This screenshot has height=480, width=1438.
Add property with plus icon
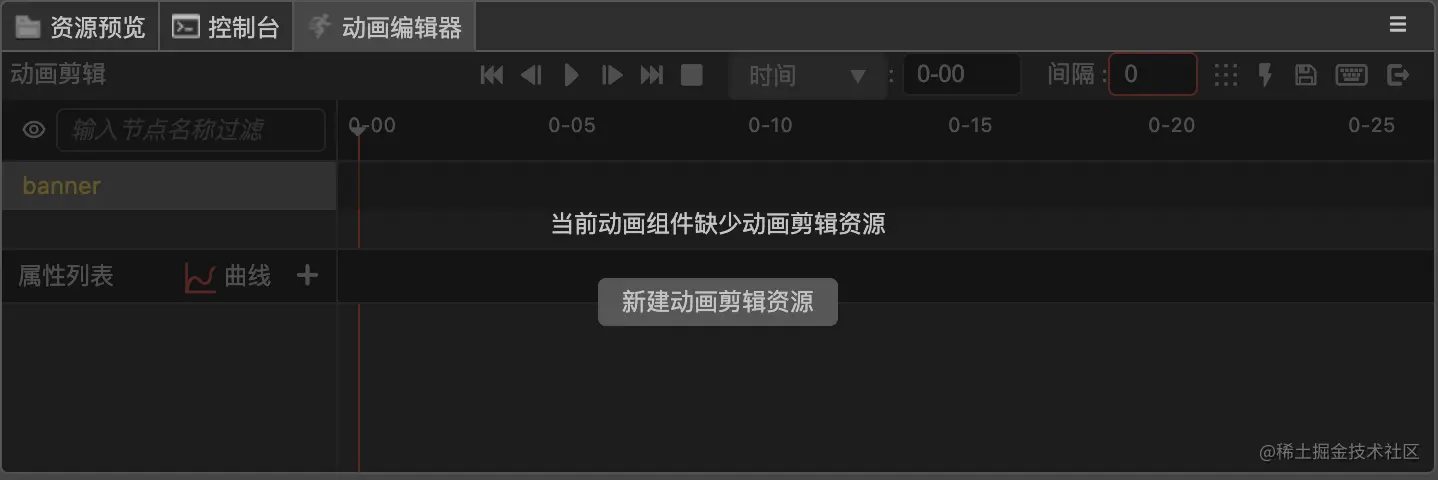307,275
